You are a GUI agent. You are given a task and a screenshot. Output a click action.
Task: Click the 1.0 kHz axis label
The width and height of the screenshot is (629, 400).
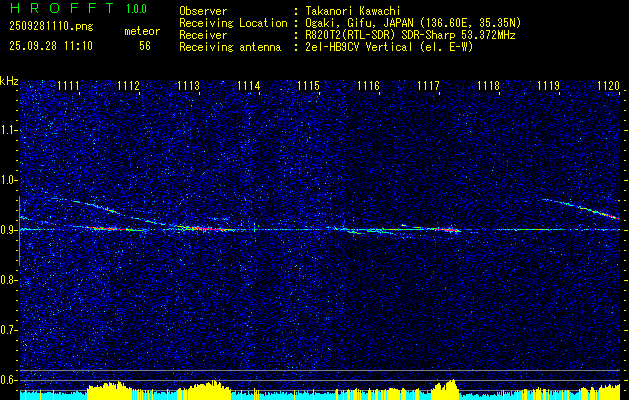click(x=7, y=181)
